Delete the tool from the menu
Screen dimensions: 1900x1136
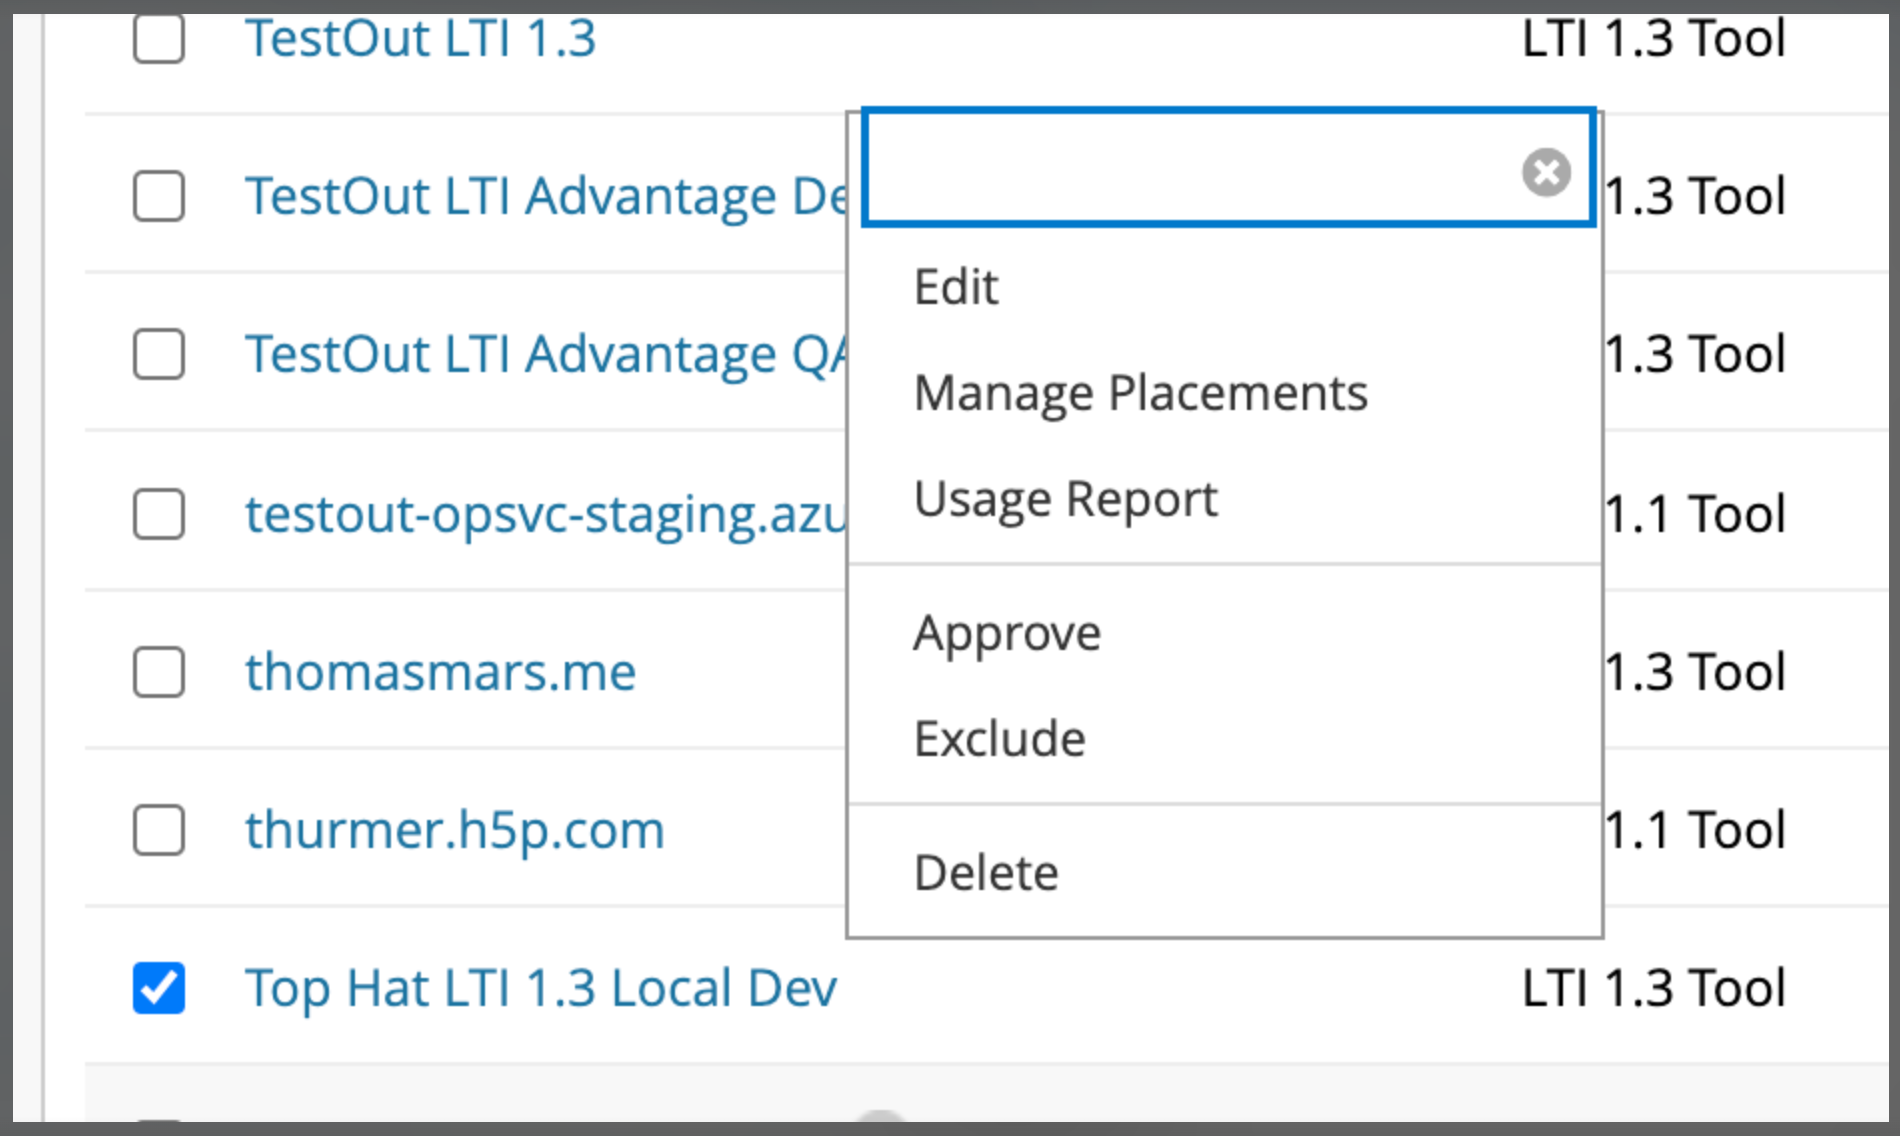(x=986, y=872)
